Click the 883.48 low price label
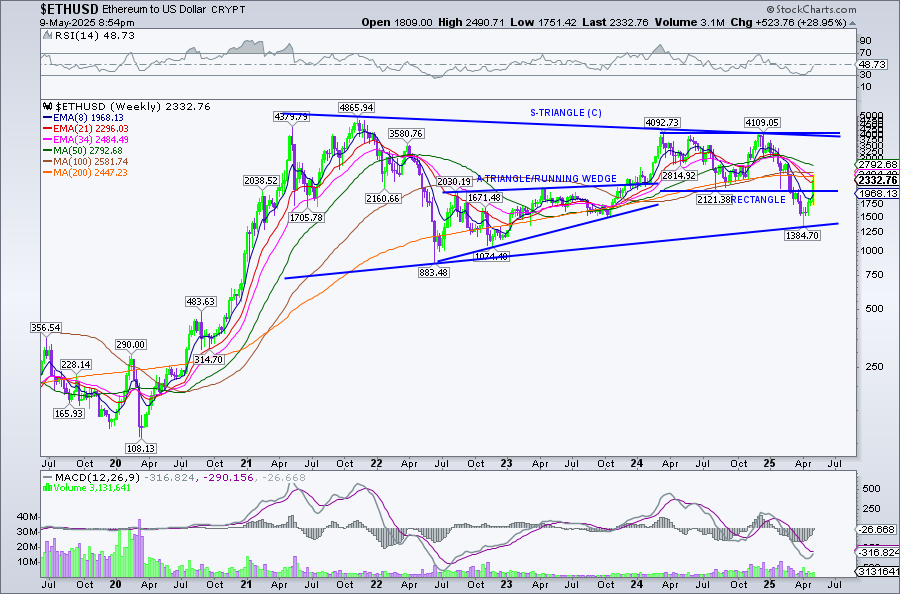Image resolution: width=900 pixels, height=594 pixels. point(434,273)
